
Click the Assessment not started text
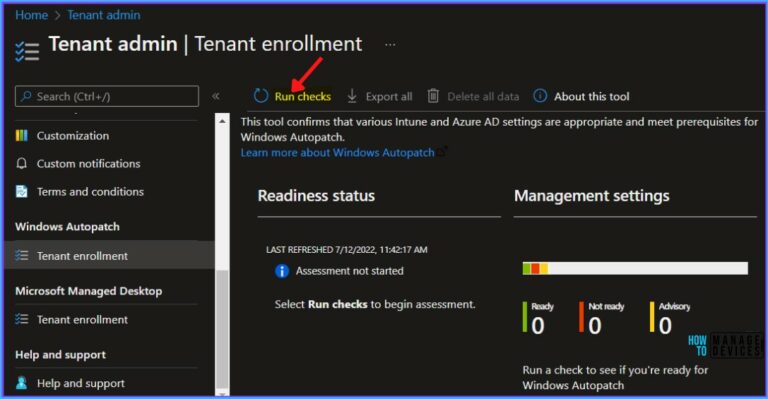350,271
